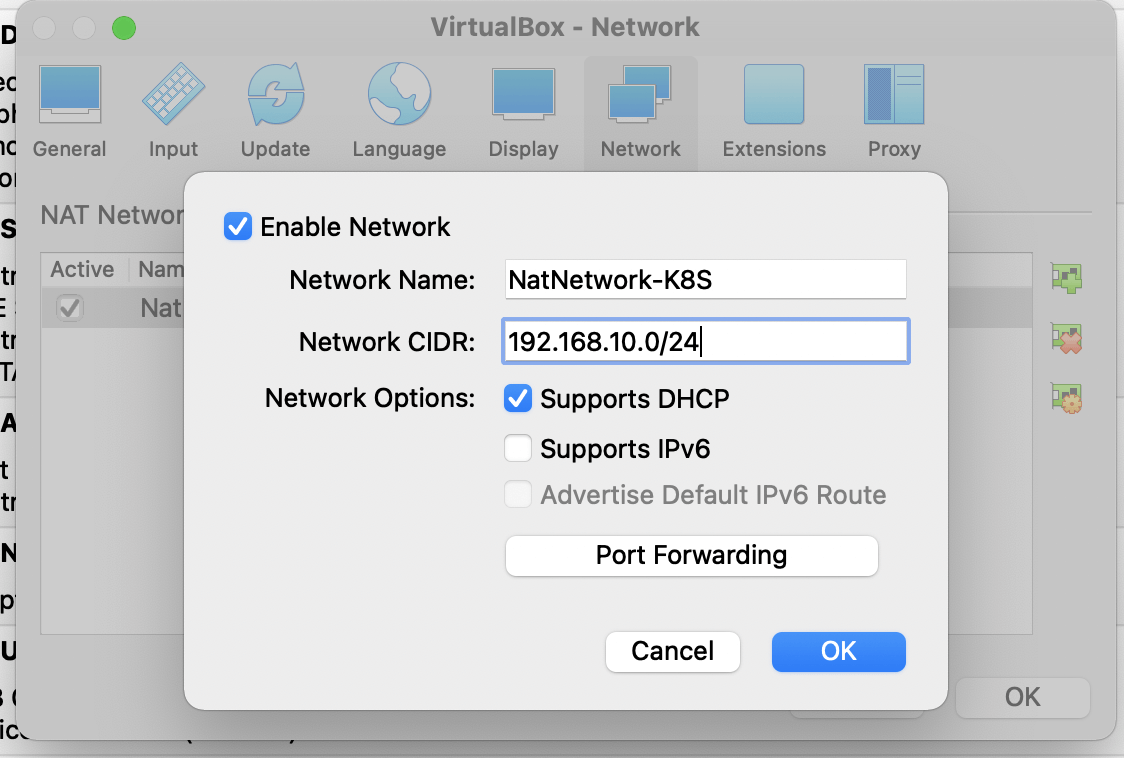
Task: Click the edit selected NAT network icon
Action: [1067, 398]
